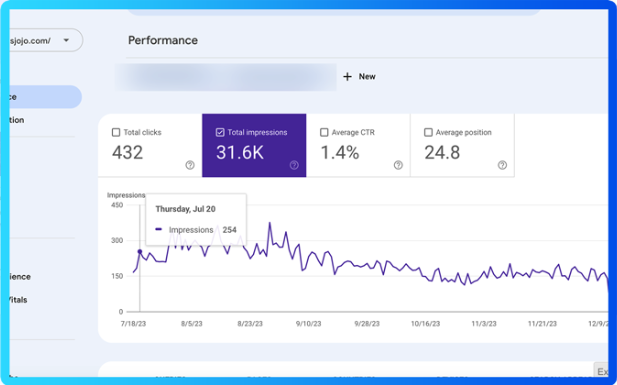Image resolution: width=617 pixels, height=385 pixels.
Task: Click the blurred date filter chips area
Action: (x=225, y=77)
